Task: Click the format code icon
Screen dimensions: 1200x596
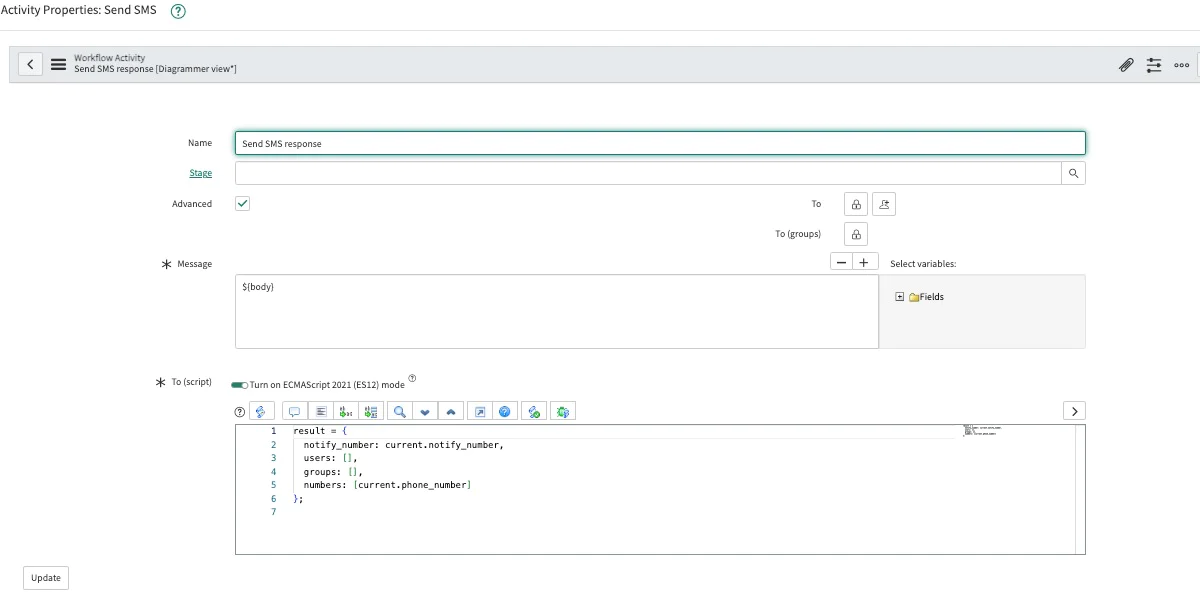Action: (321, 411)
